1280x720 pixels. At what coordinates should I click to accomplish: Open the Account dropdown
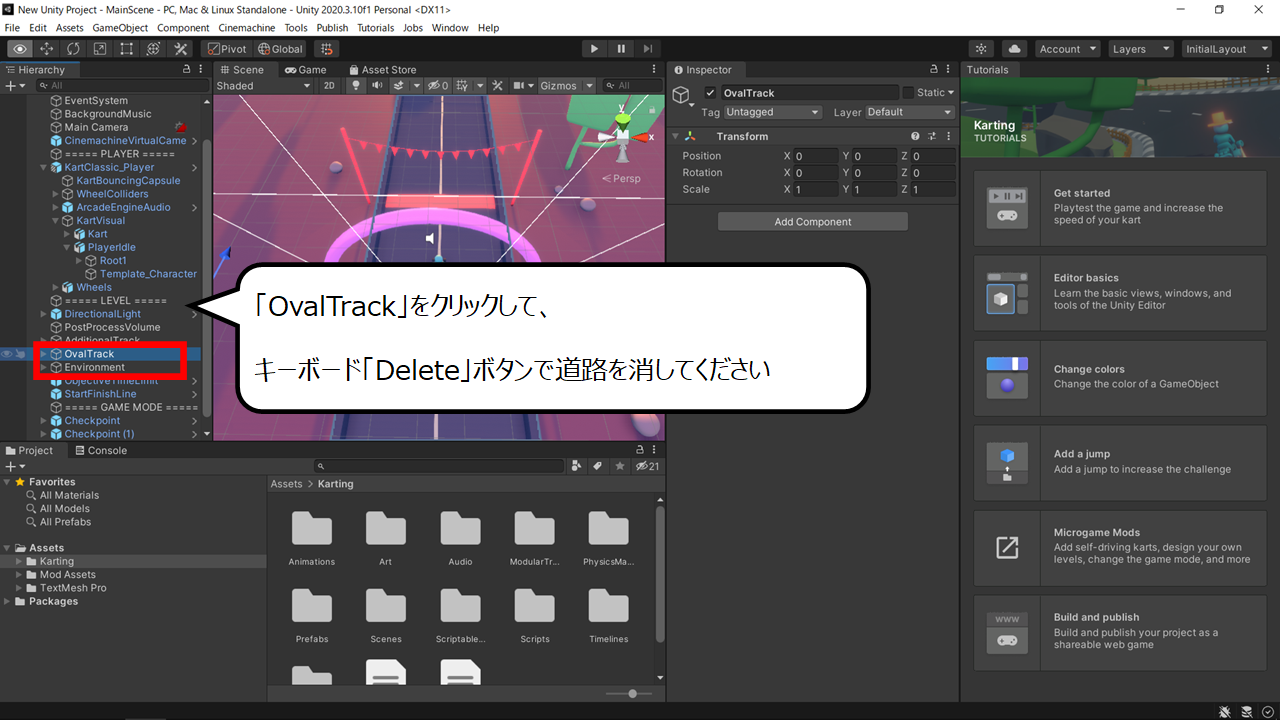point(1066,49)
